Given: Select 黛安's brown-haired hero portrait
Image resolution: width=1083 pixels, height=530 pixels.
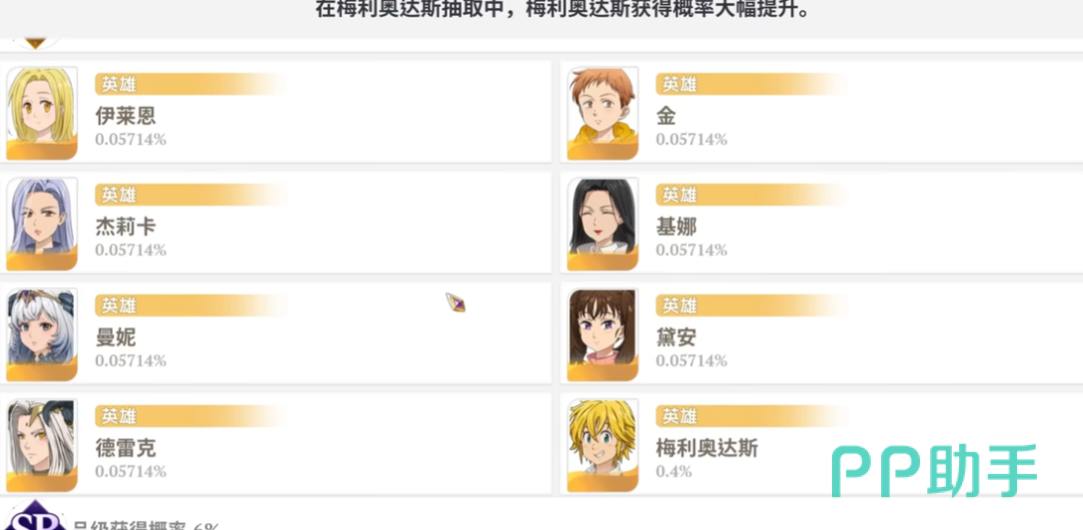Looking at the screenshot, I should click(602, 335).
